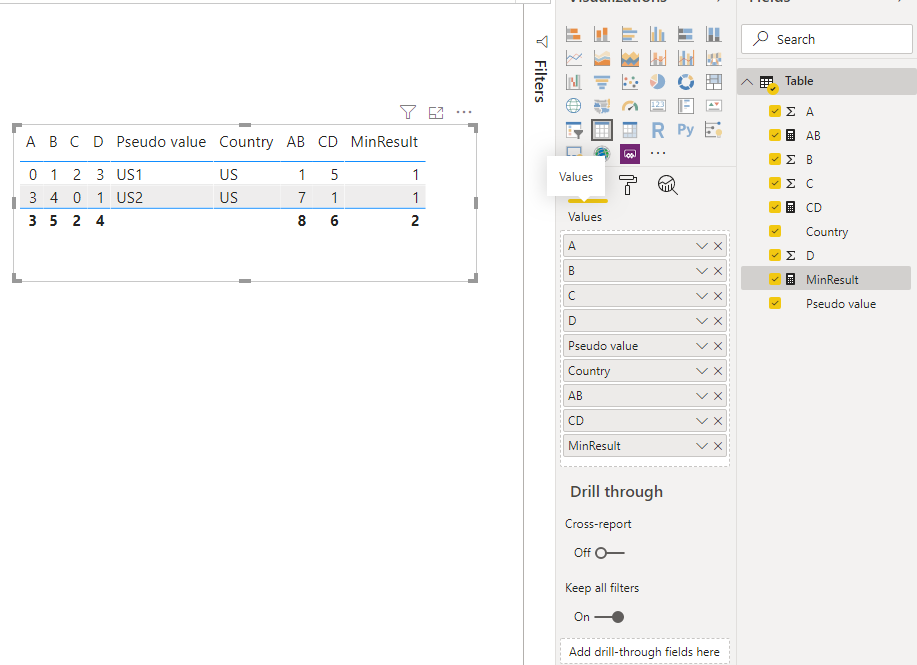Screen dimensions: 917x665
Task: Select the gauge visual
Action: pyautogui.click(x=630, y=106)
